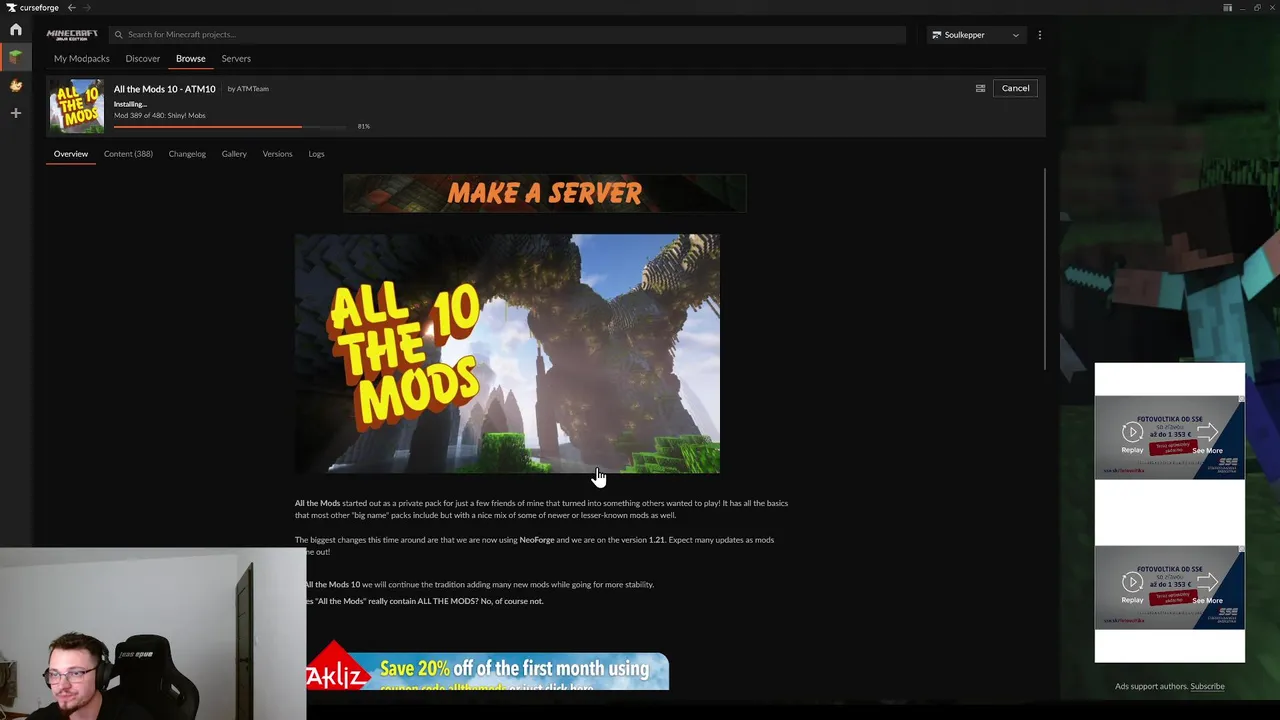1280x720 pixels.
Task: Switch to the My Modpacks tab
Action: pos(81,58)
